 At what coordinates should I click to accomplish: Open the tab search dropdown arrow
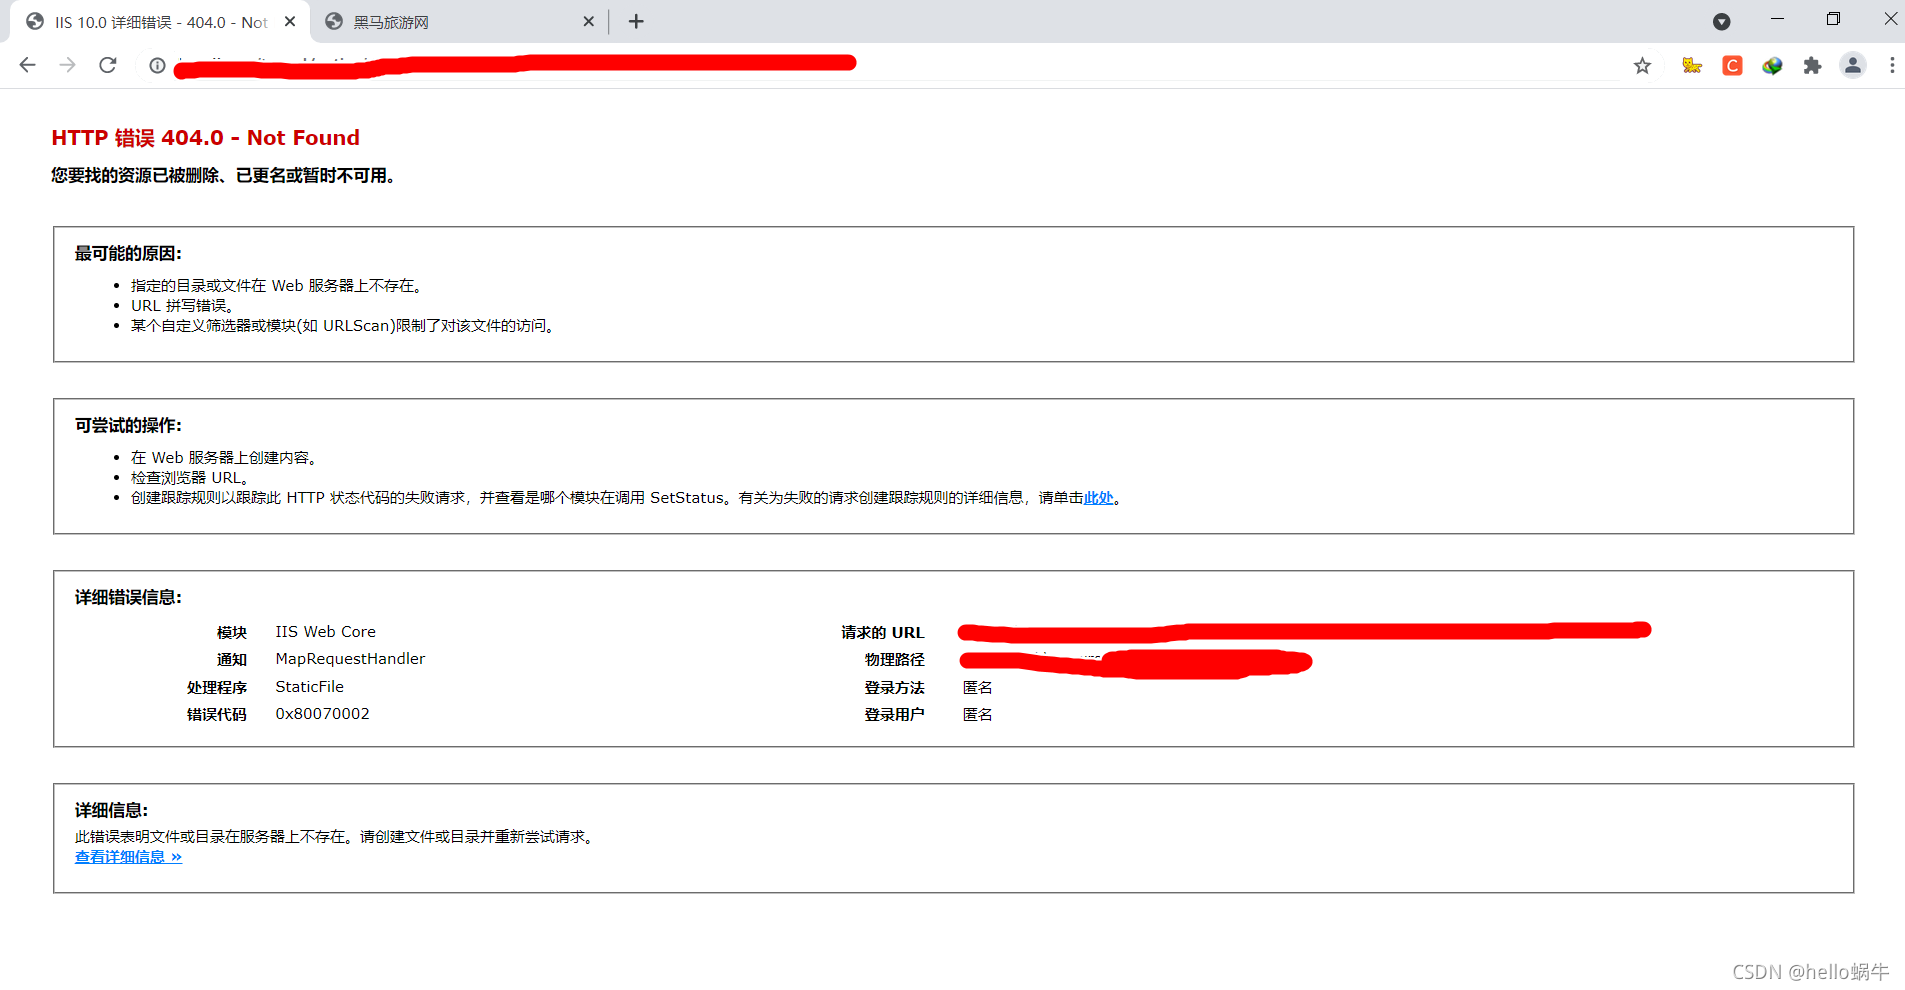coord(1721,21)
